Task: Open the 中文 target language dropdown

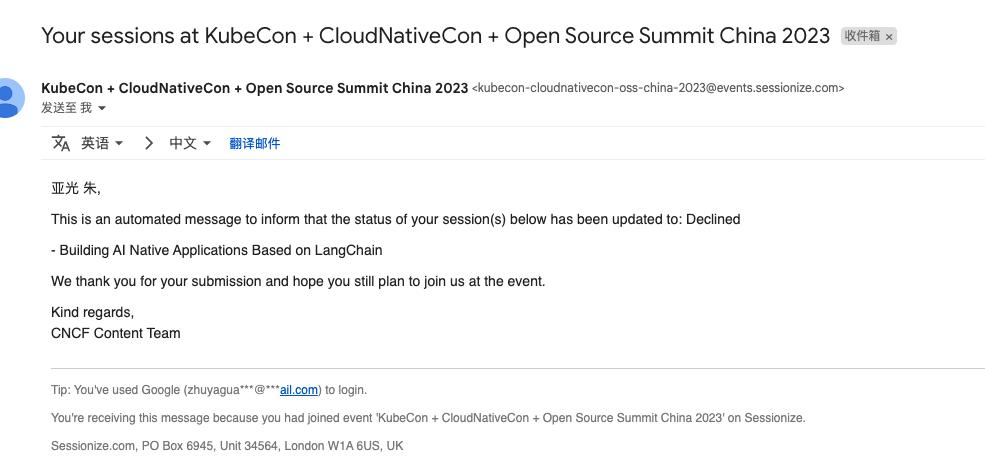Action: [x=190, y=143]
